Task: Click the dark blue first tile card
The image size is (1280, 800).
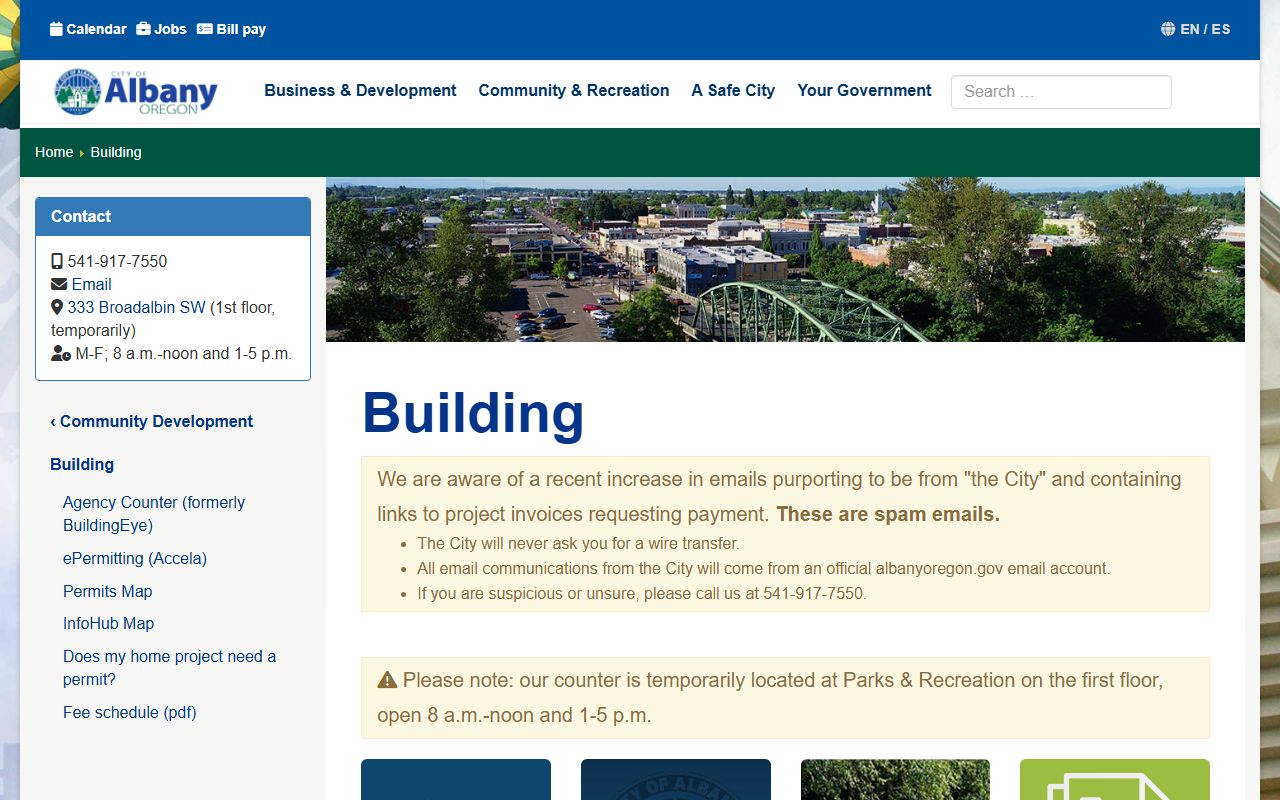Action: pos(456,779)
